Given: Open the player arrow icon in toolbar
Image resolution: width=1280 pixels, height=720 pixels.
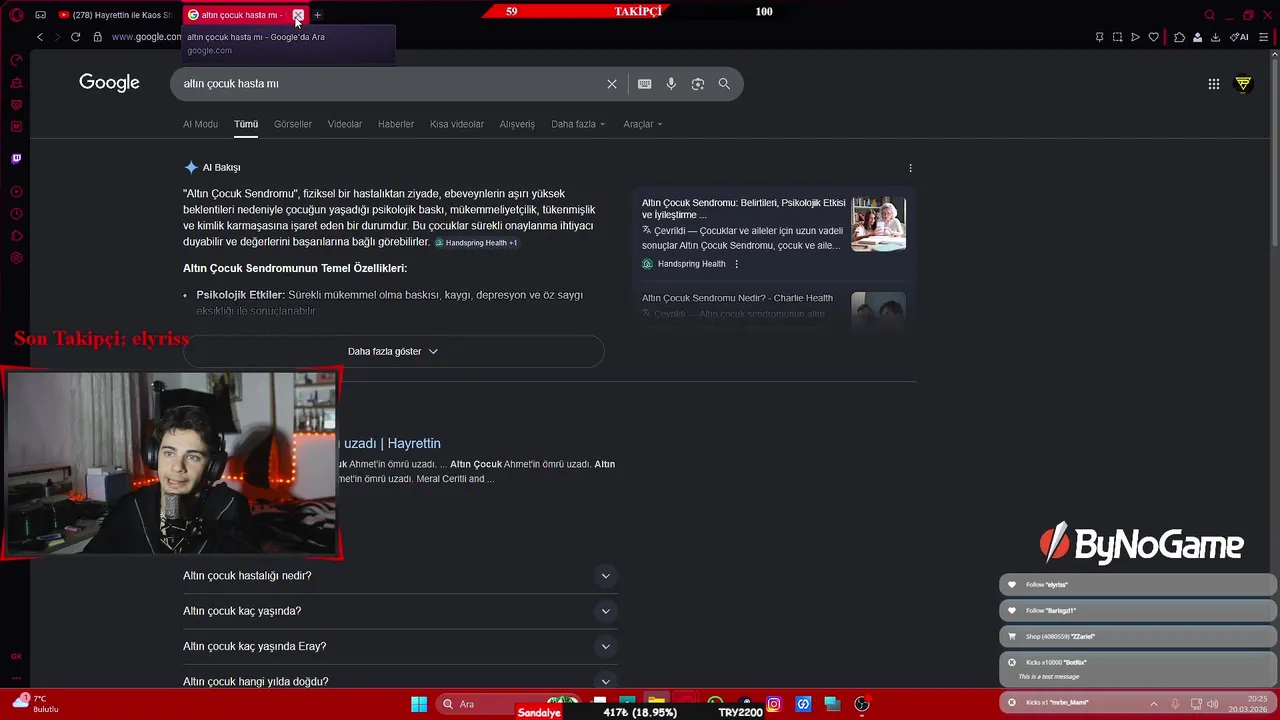Looking at the screenshot, I should pos(1135,37).
